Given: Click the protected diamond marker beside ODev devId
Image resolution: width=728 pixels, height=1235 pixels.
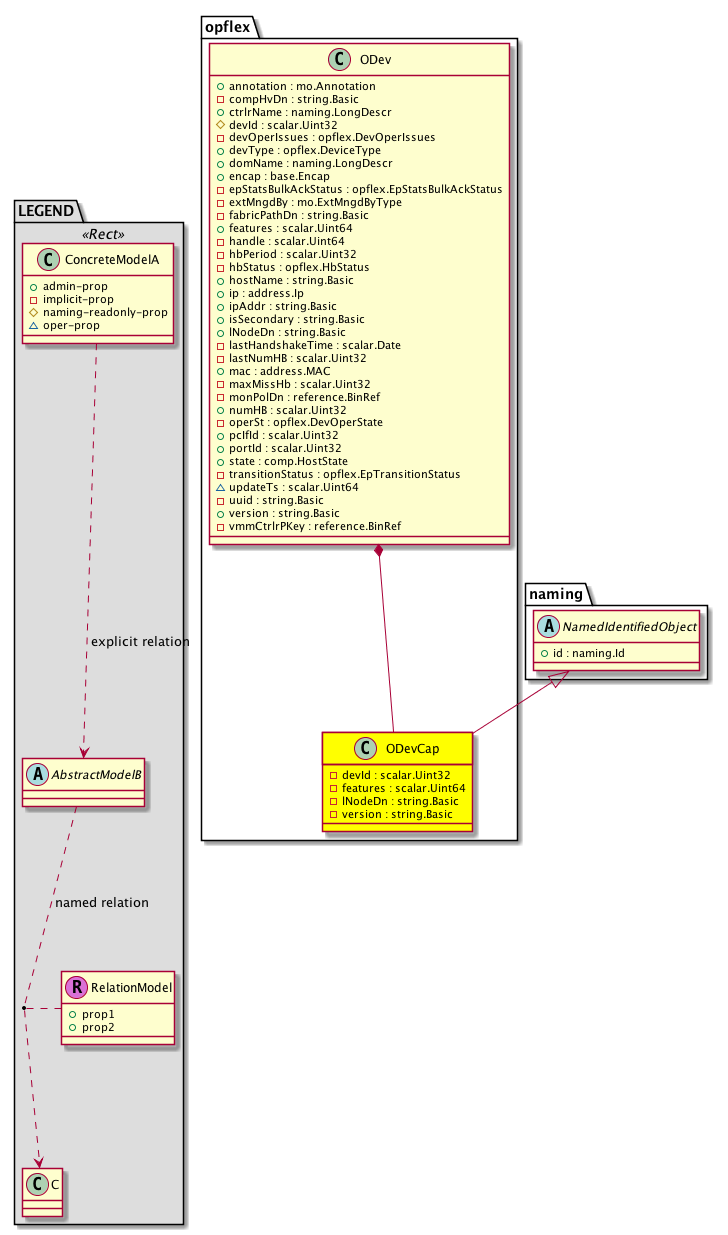Looking at the screenshot, I should [x=220, y=124].
